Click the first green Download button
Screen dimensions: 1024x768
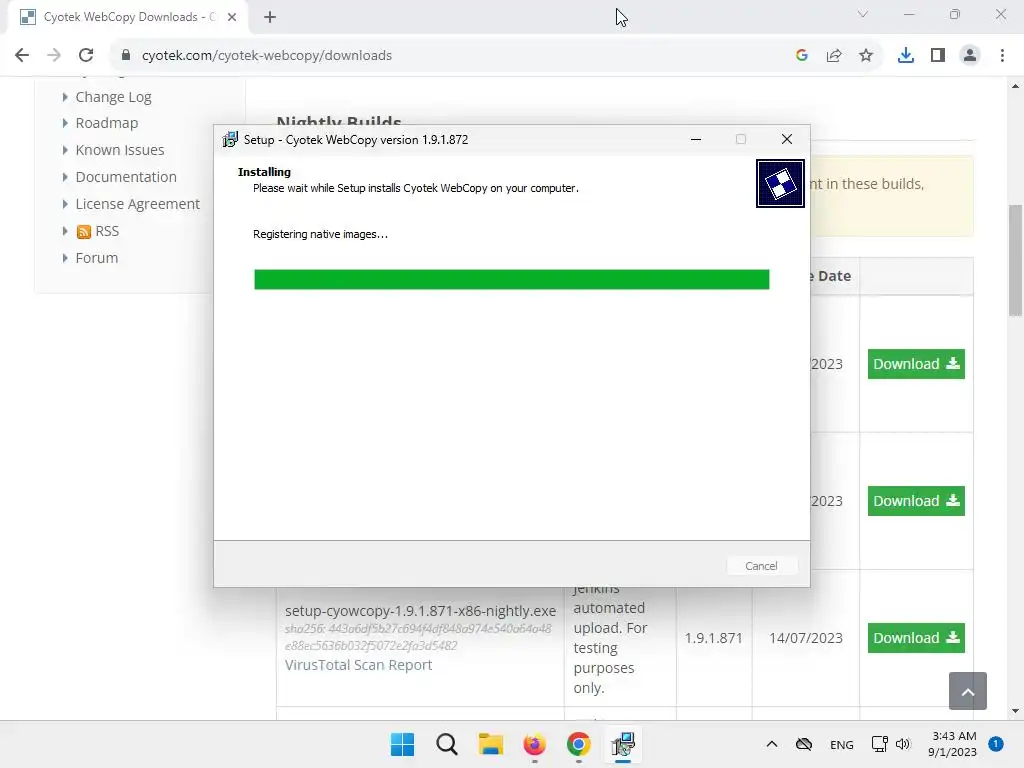pyautogui.click(x=916, y=364)
